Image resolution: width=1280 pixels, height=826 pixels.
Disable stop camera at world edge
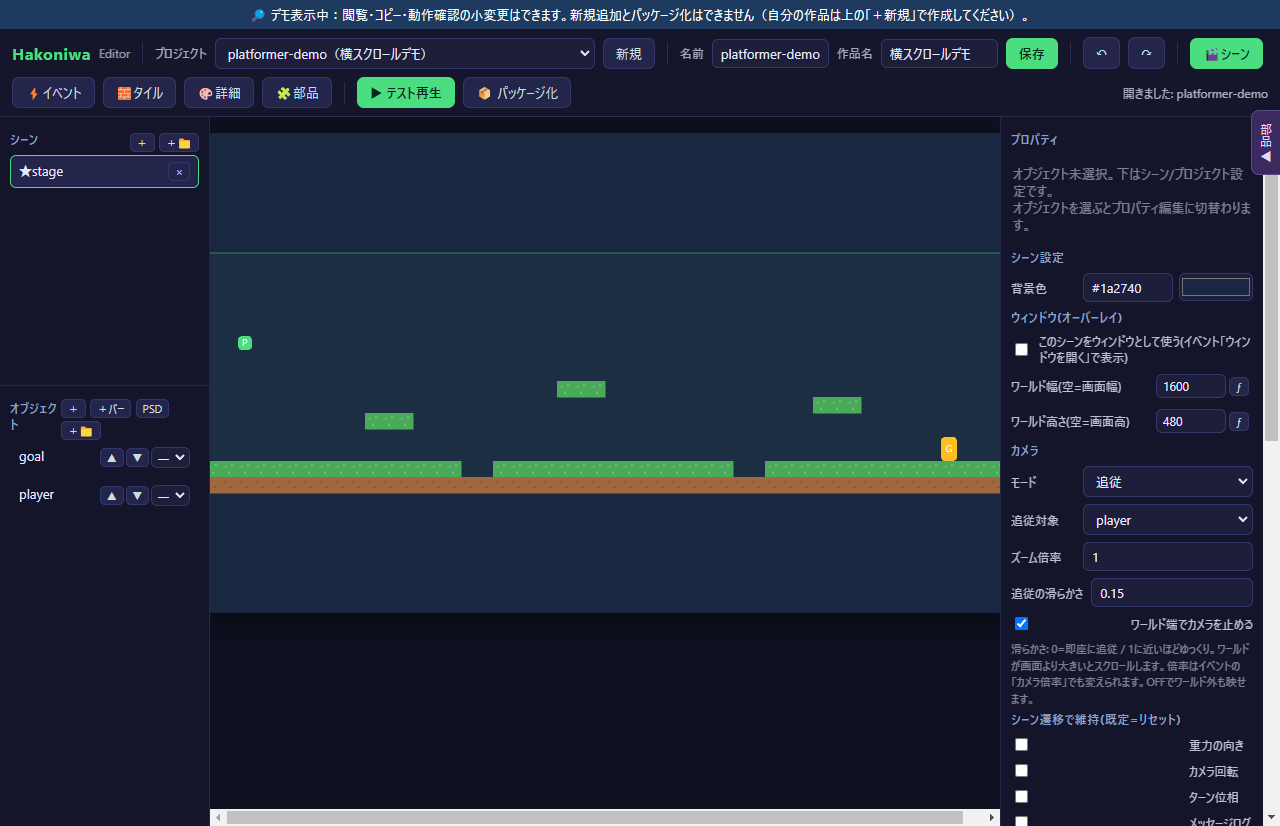(x=1021, y=623)
